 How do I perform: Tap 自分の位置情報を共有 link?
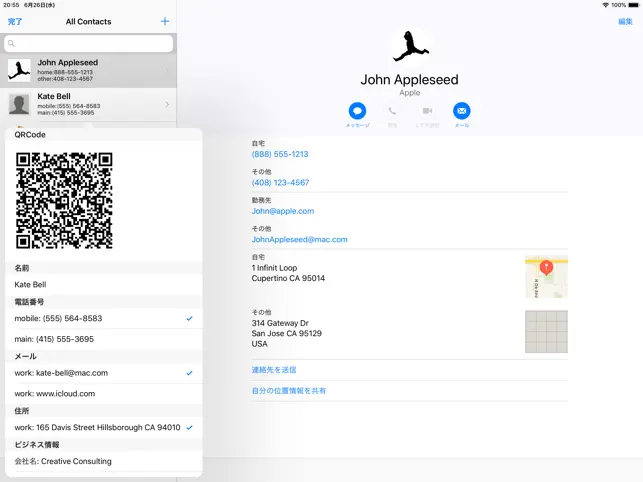(x=289, y=391)
